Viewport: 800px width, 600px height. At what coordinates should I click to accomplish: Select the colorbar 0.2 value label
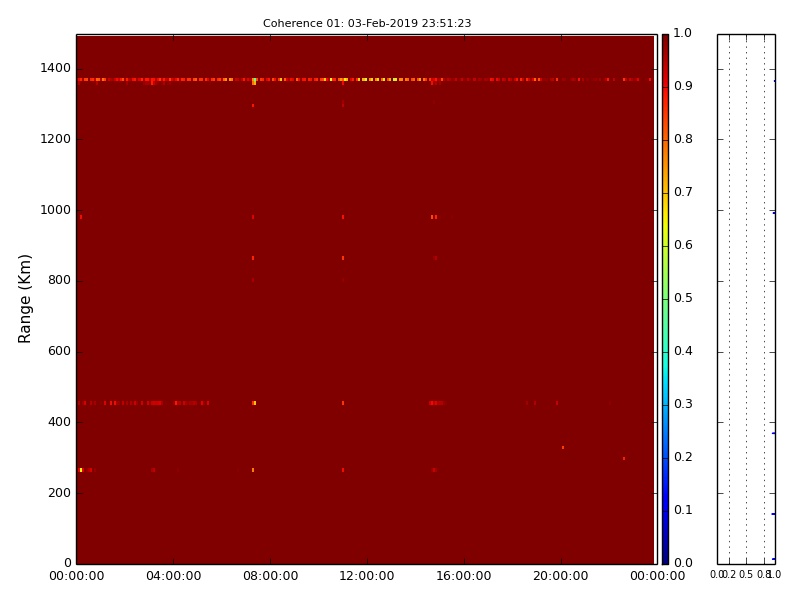tap(683, 457)
